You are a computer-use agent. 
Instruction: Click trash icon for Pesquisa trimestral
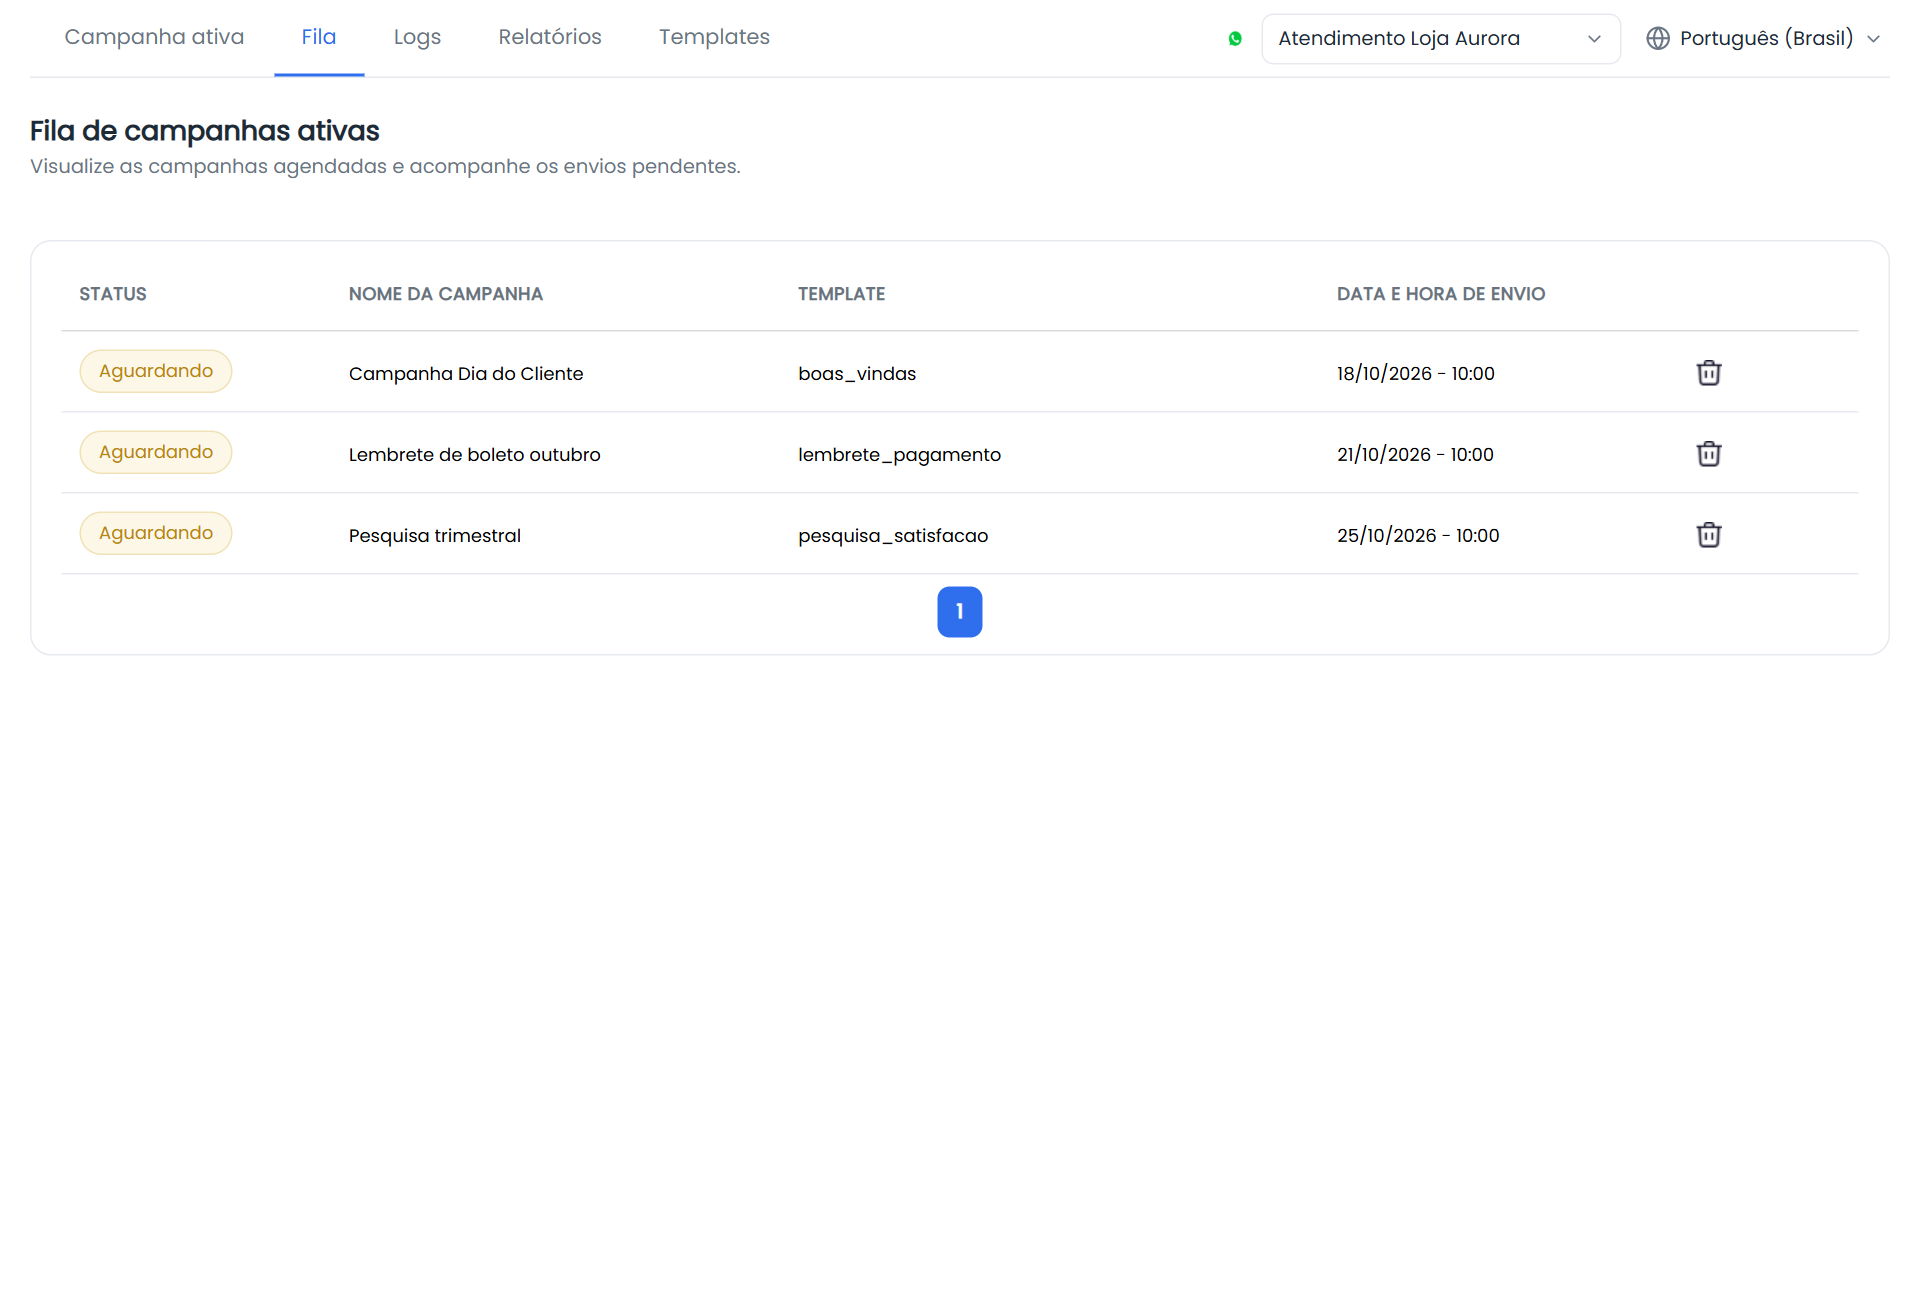(1708, 535)
